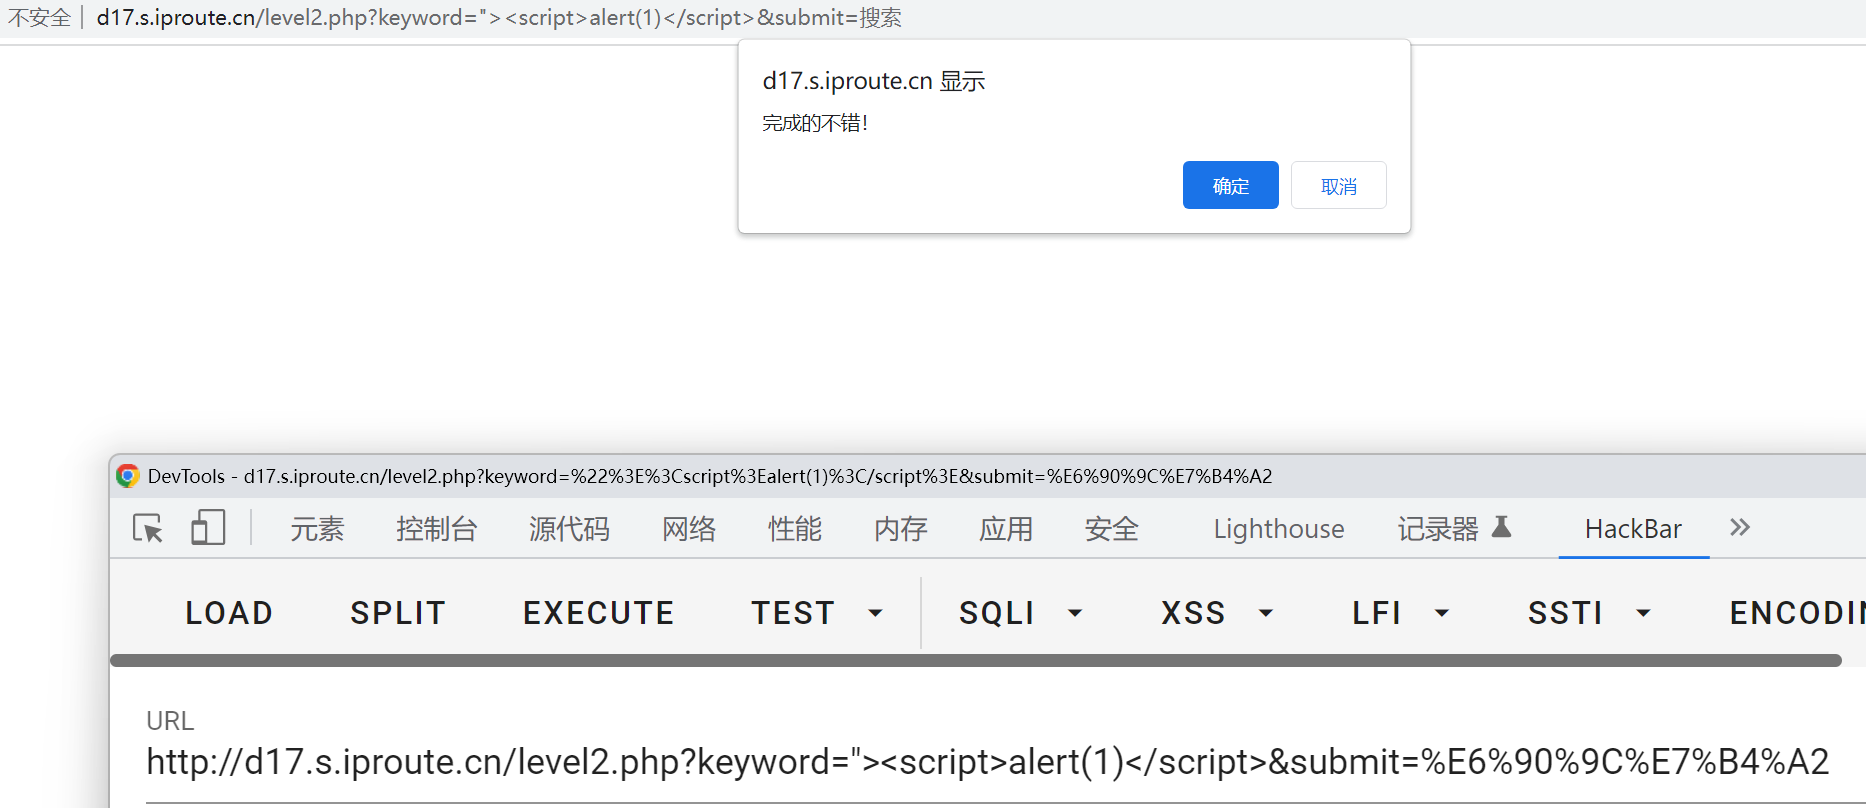Screen dimensions: 1866x808
Task: Select the HackBar tab
Action: pyautogui.click(x=1633, y=529)
